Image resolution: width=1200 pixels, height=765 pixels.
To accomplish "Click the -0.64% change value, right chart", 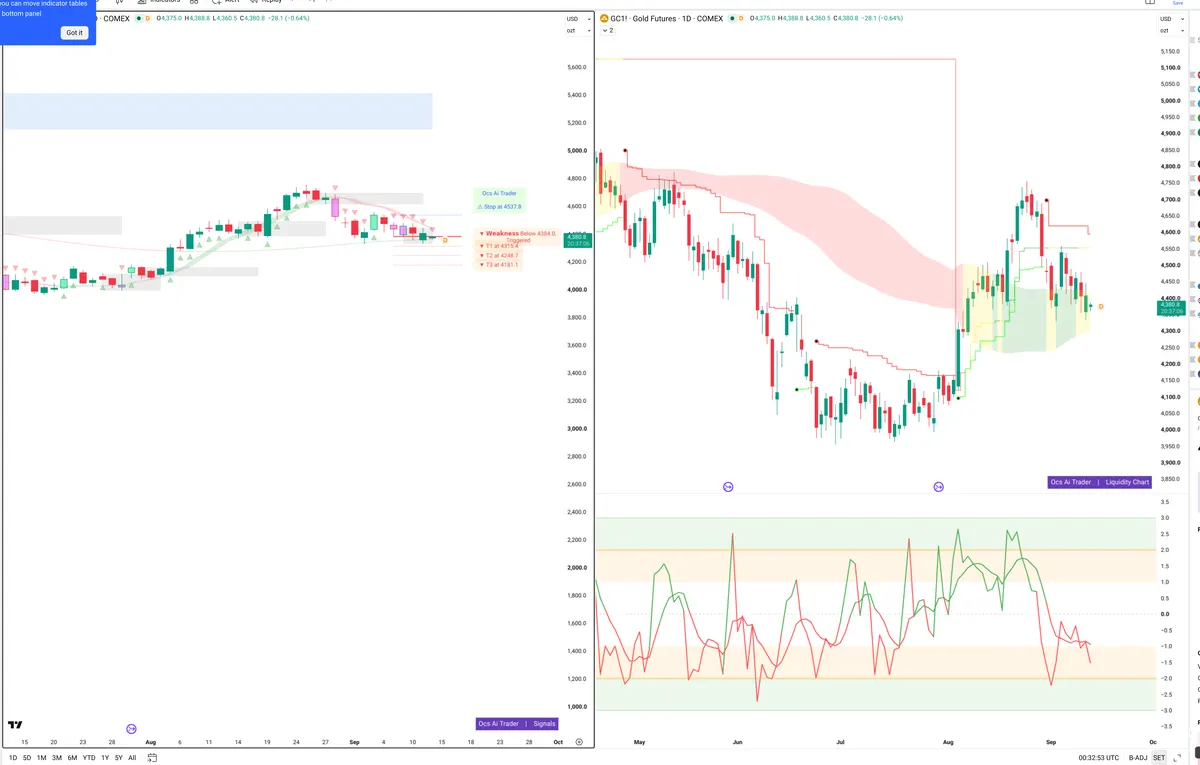I will (x=891, y=18).
